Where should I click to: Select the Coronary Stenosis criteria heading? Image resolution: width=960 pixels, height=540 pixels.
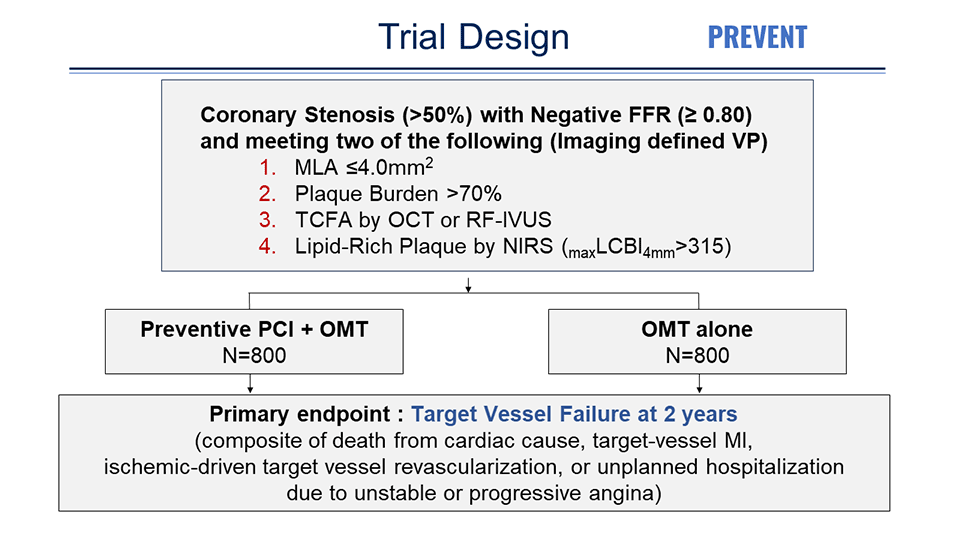[484, 127]
